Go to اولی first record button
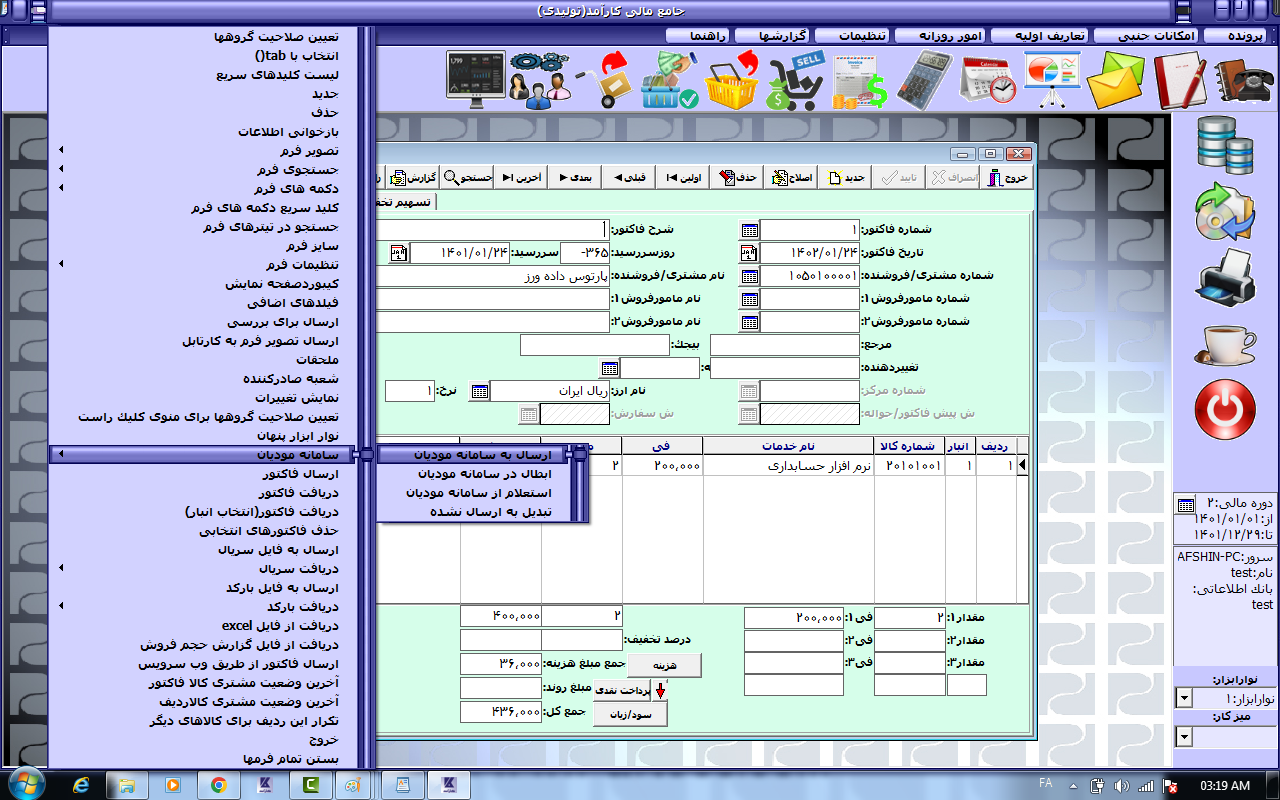The height and width of the screenshot is (800, 1280). tap(684, 177)
